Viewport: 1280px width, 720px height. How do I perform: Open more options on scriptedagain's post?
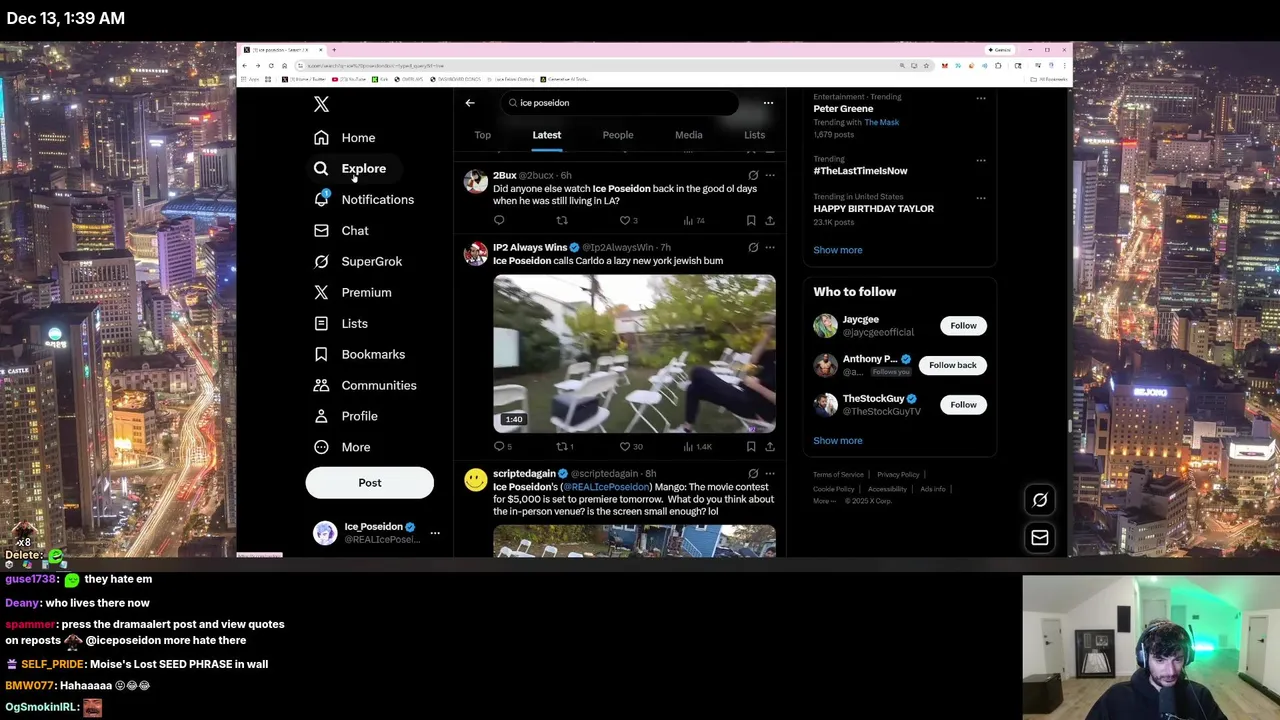pos(770,474)
